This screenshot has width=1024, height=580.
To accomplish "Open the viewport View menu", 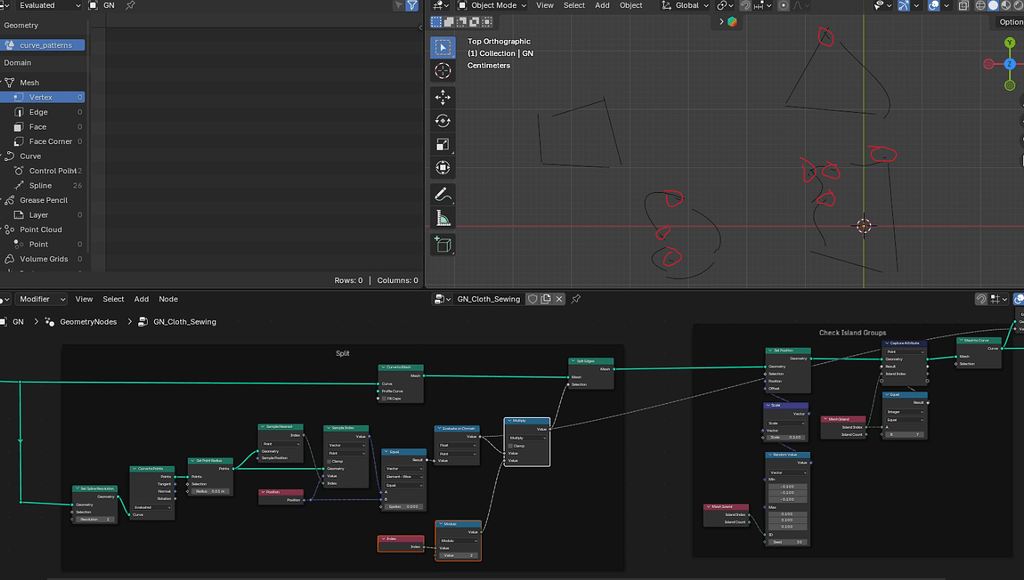I will point(545,5).
